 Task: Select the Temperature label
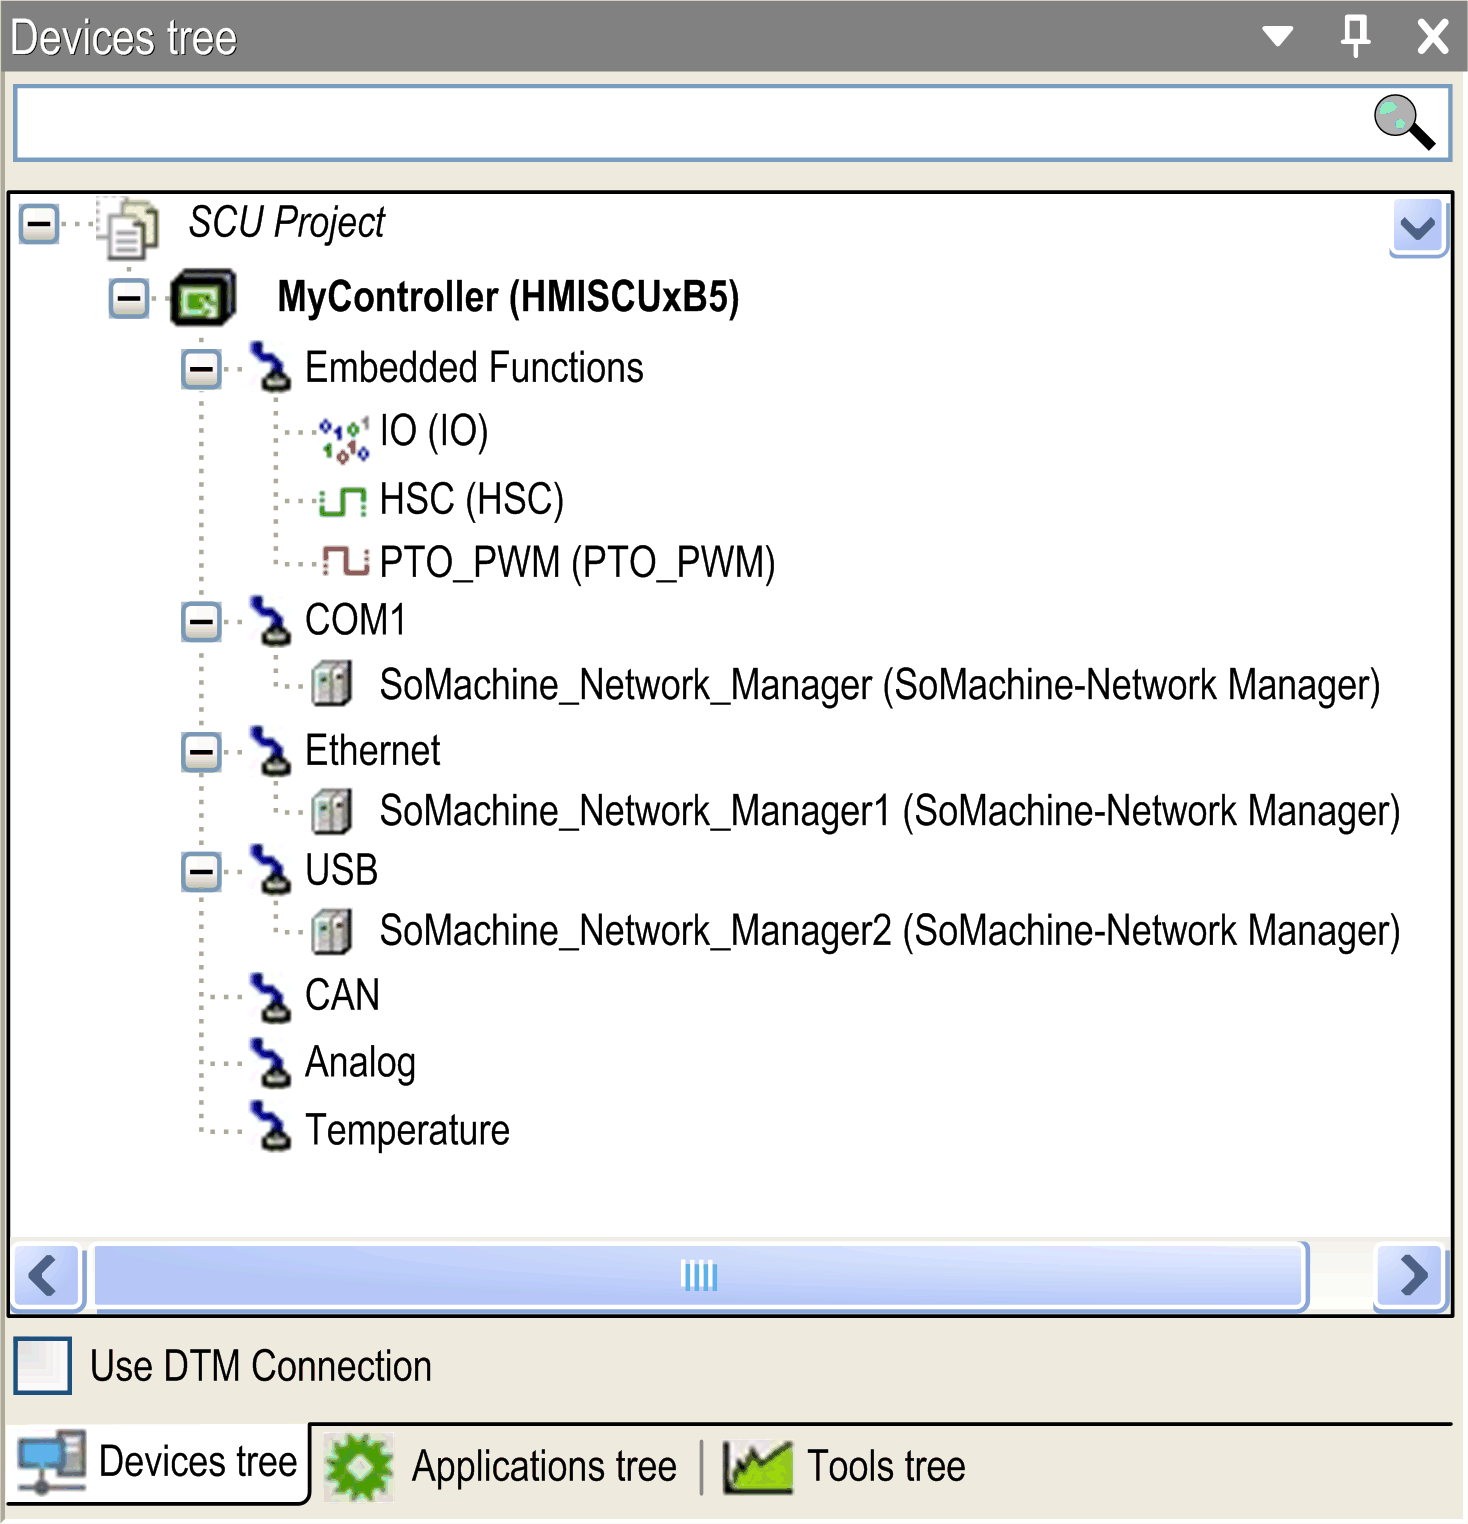[407, 1130]
